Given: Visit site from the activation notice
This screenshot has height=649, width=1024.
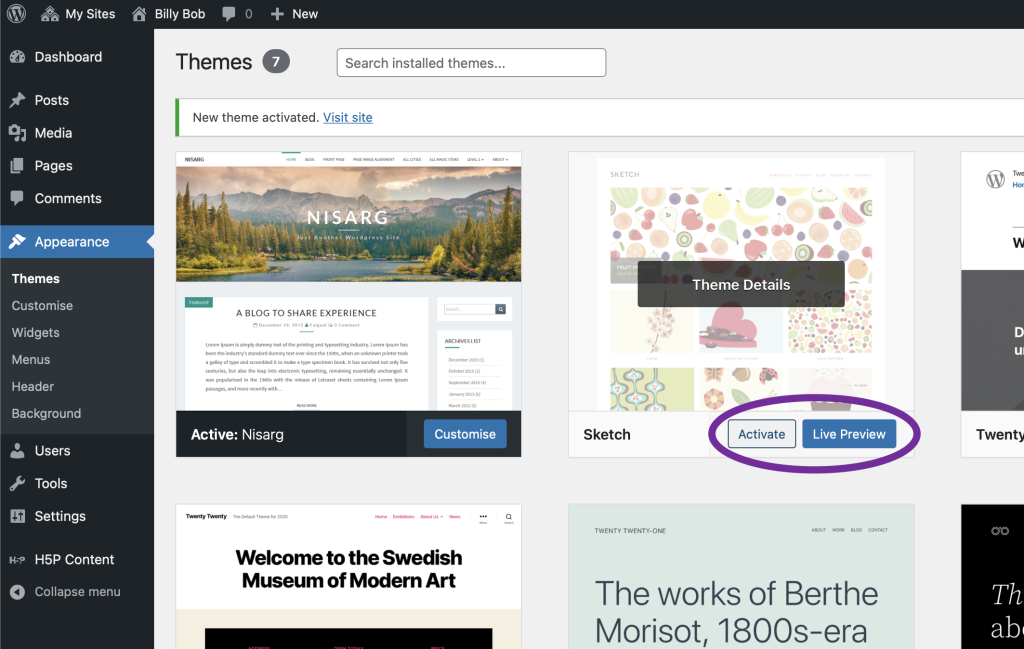Looking at the screenshot, I should click(x=347, y=116).
